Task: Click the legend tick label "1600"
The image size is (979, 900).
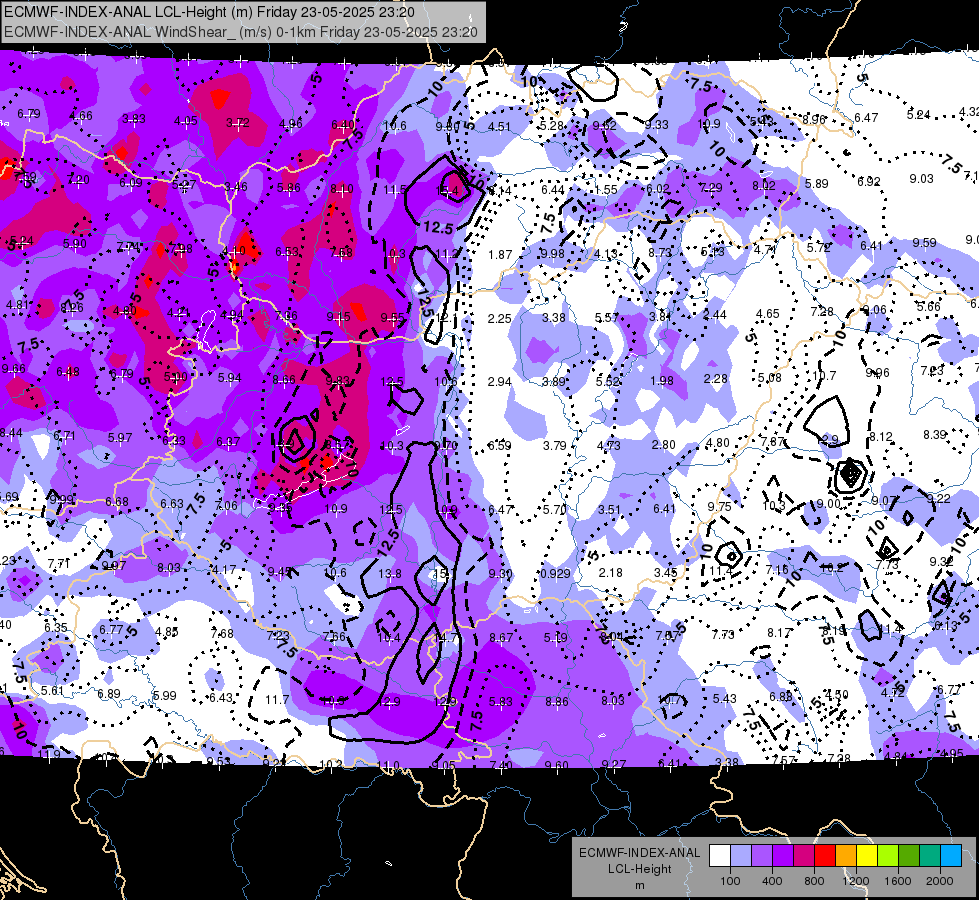Action: click(x=898, y=881)
